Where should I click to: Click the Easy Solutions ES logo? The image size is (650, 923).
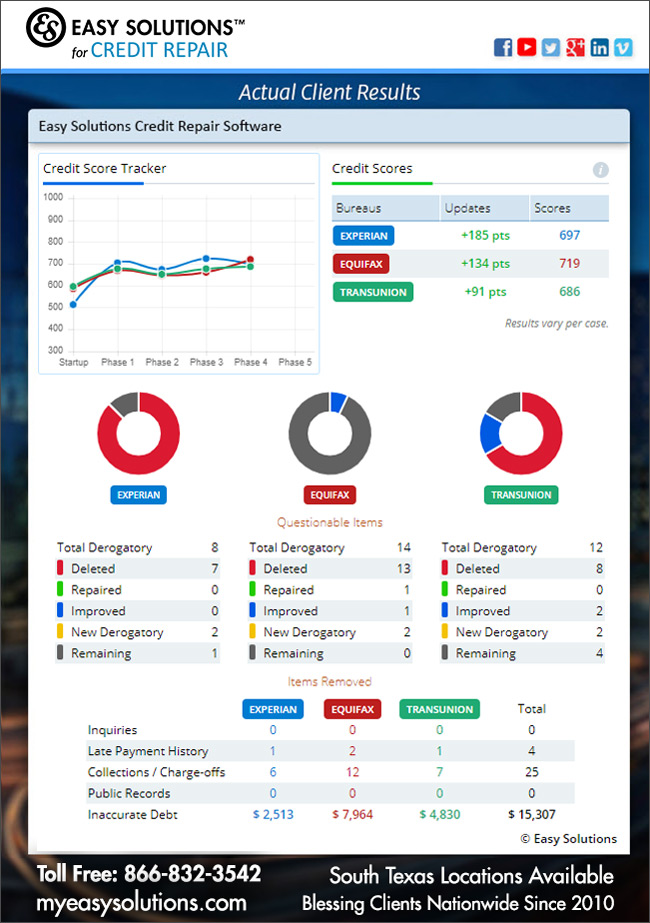tap(45, 27)
